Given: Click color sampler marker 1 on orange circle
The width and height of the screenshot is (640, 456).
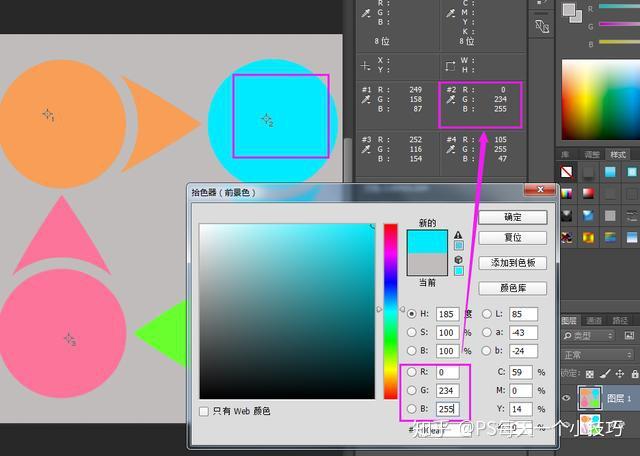Looking at the screenshot, I should (48, 115).
